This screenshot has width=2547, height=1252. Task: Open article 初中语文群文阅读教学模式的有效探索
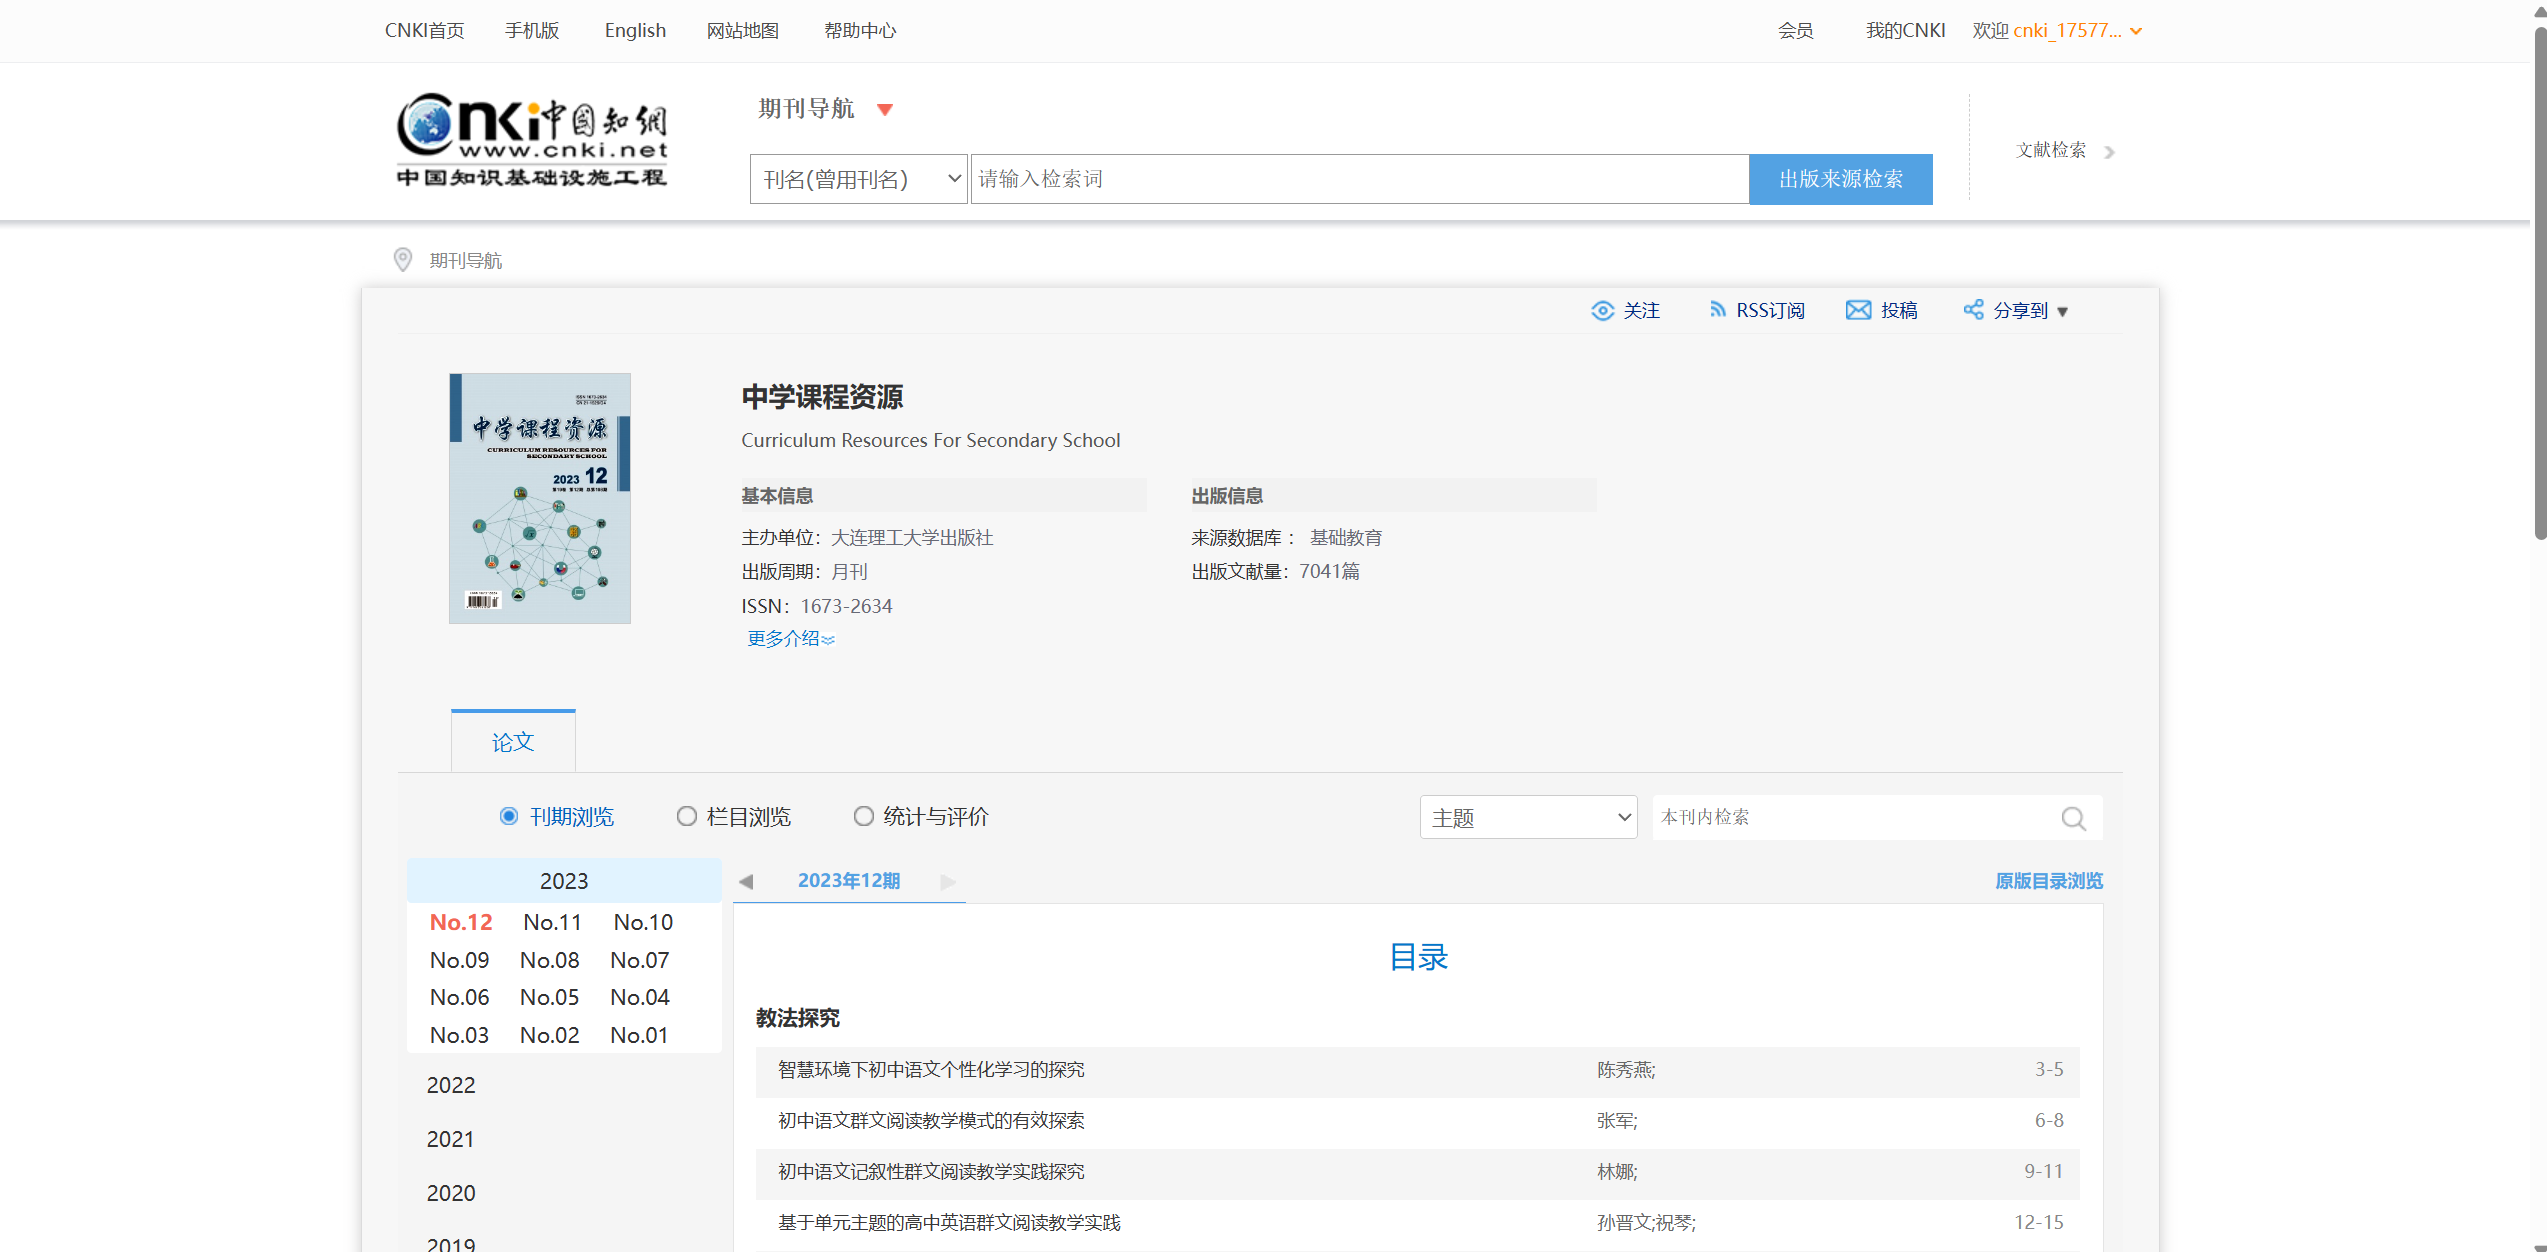point(931,1121)
